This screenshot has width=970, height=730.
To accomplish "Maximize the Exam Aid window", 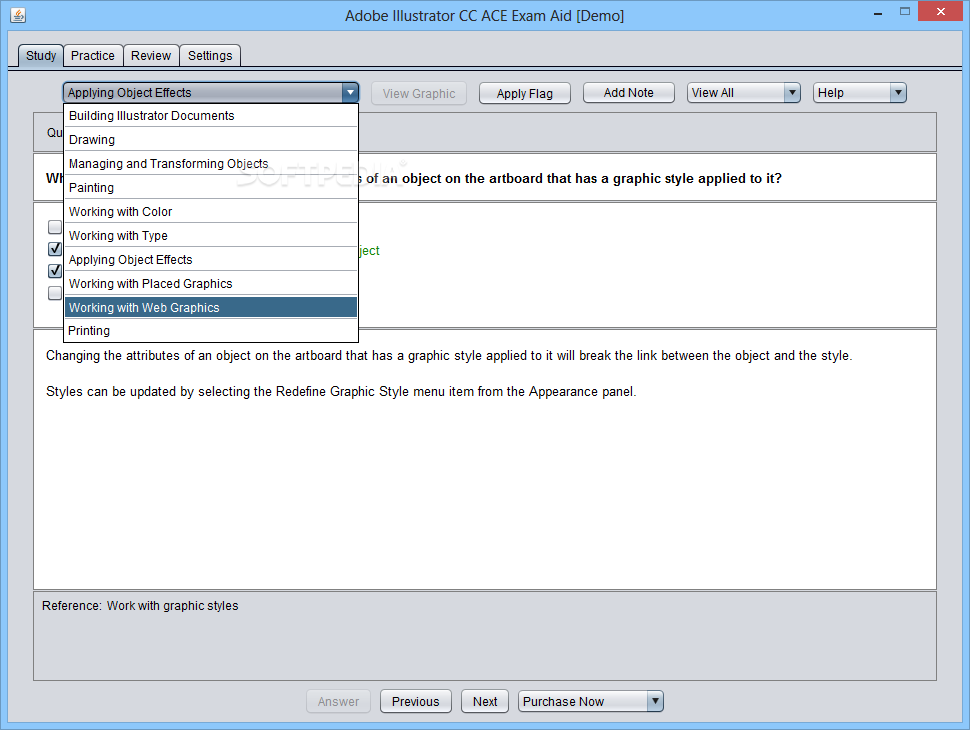I will (904, 12).
